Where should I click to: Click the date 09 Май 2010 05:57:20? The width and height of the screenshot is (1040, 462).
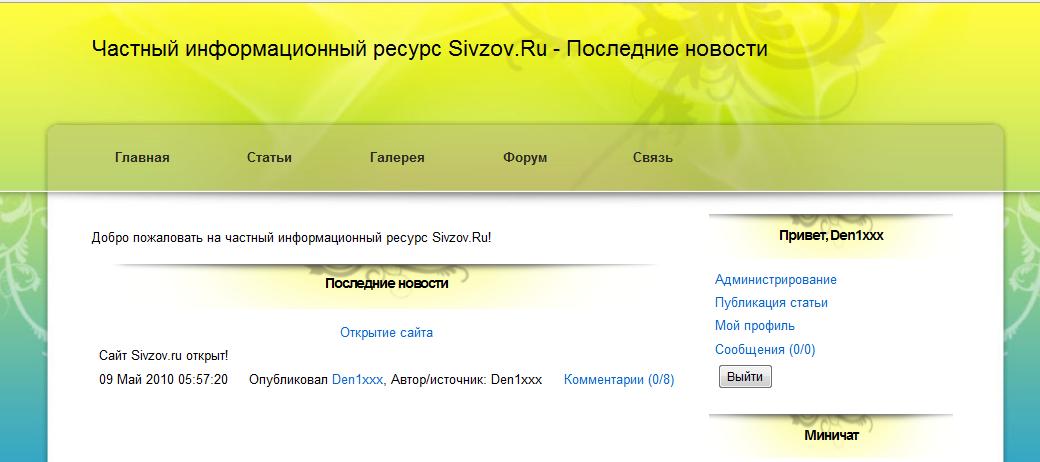pyautogui.click(x=163, y=380)
